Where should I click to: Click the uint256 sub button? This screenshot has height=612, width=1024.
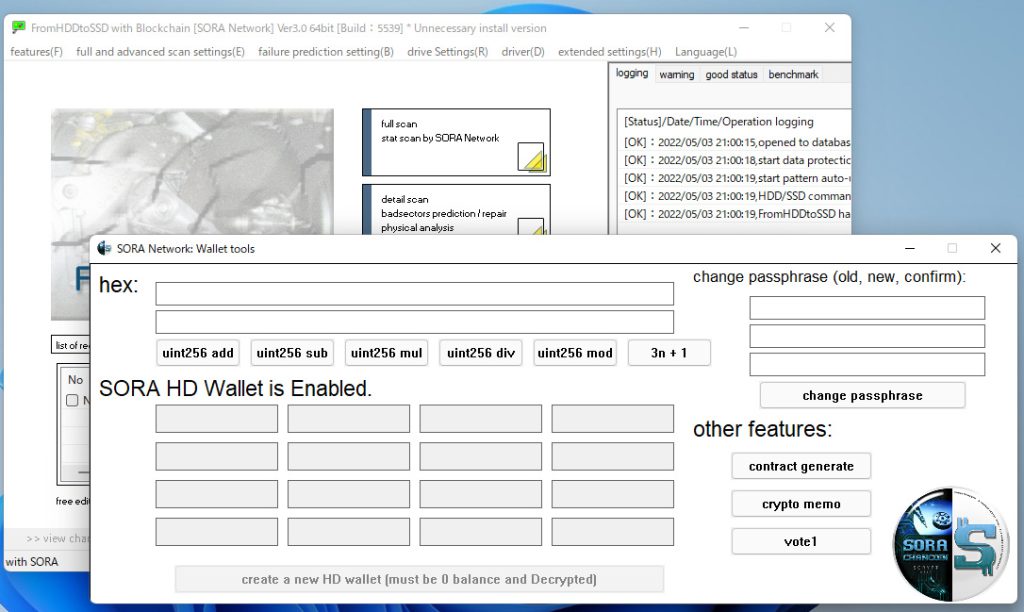point(292,353)
